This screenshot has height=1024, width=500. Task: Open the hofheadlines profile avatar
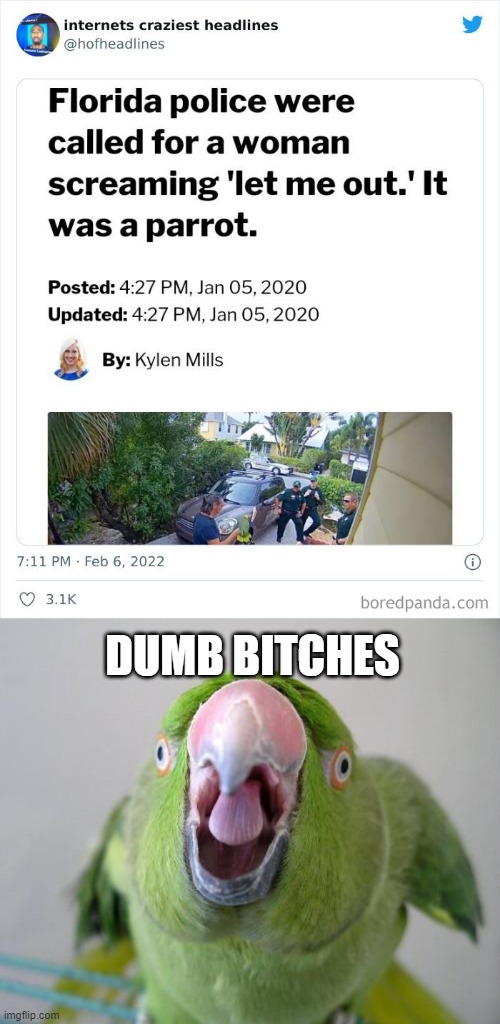[x=38, y=35]
